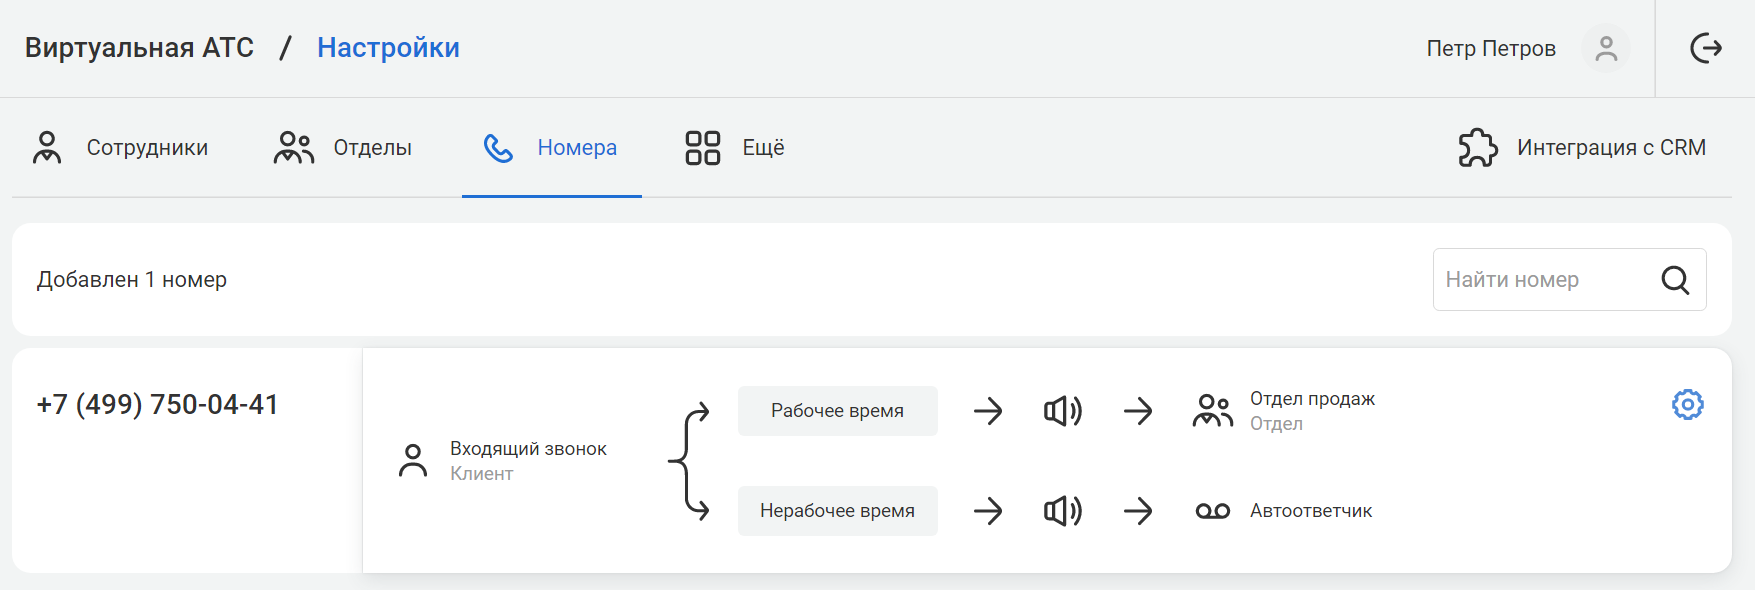Click non-working hours speaker greeting icon

1063,511
